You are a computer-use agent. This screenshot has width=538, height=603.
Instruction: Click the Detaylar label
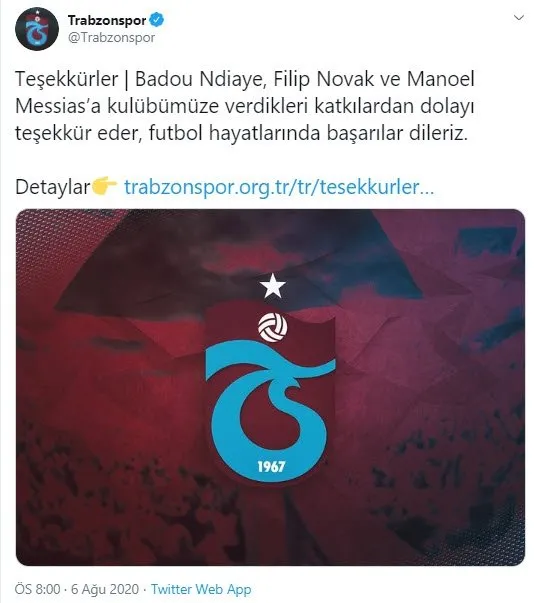[x=53, y=187]
